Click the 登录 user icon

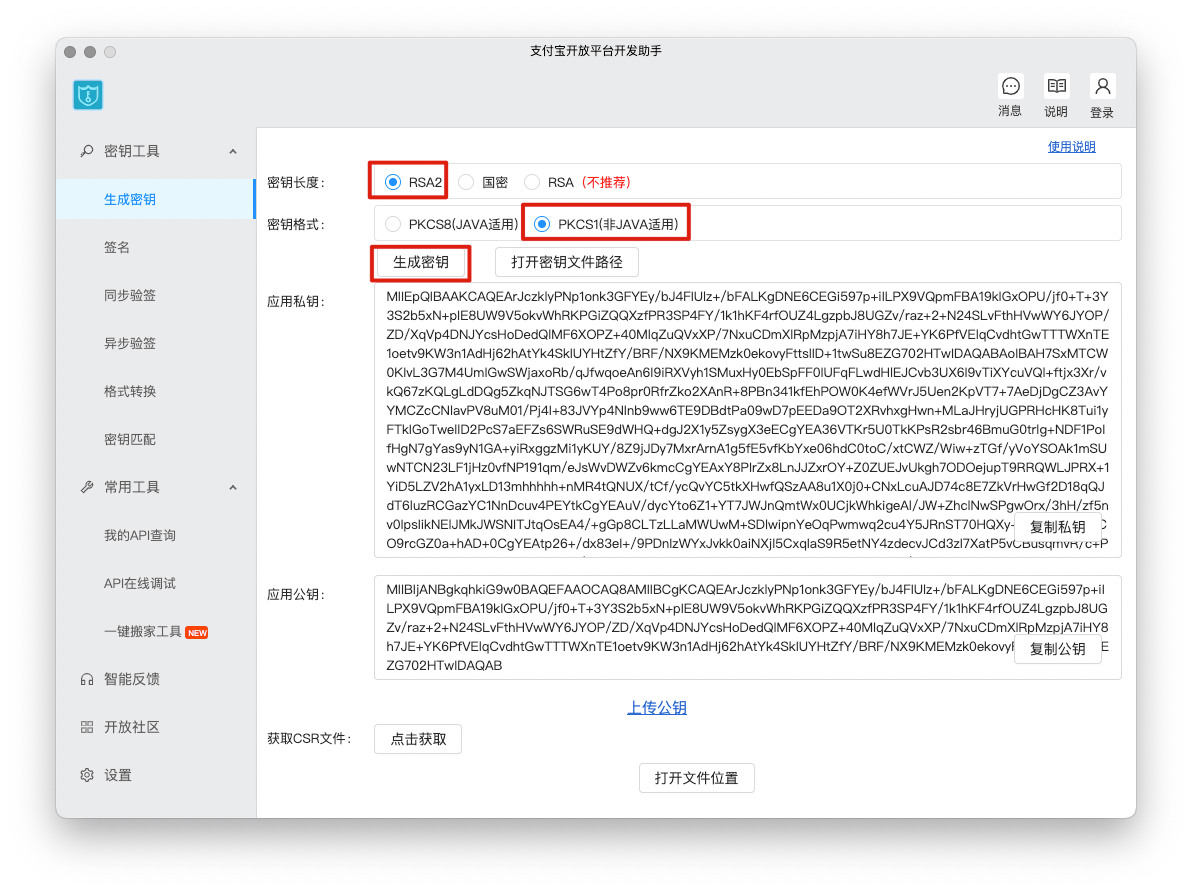click(x=1102, y=87)
